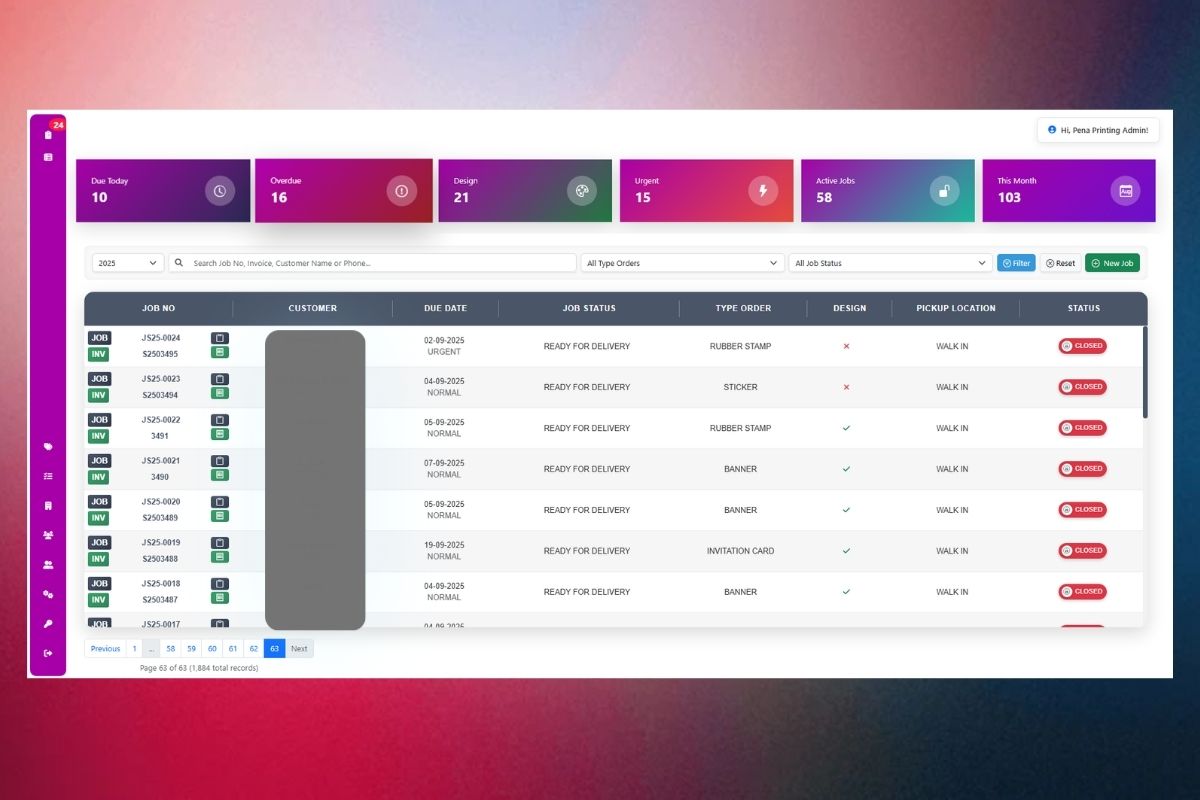The height and width of the screenshot is (800, 1200).
Task: Open the two-person friends icon in sidebar
Action: (48, 565)
